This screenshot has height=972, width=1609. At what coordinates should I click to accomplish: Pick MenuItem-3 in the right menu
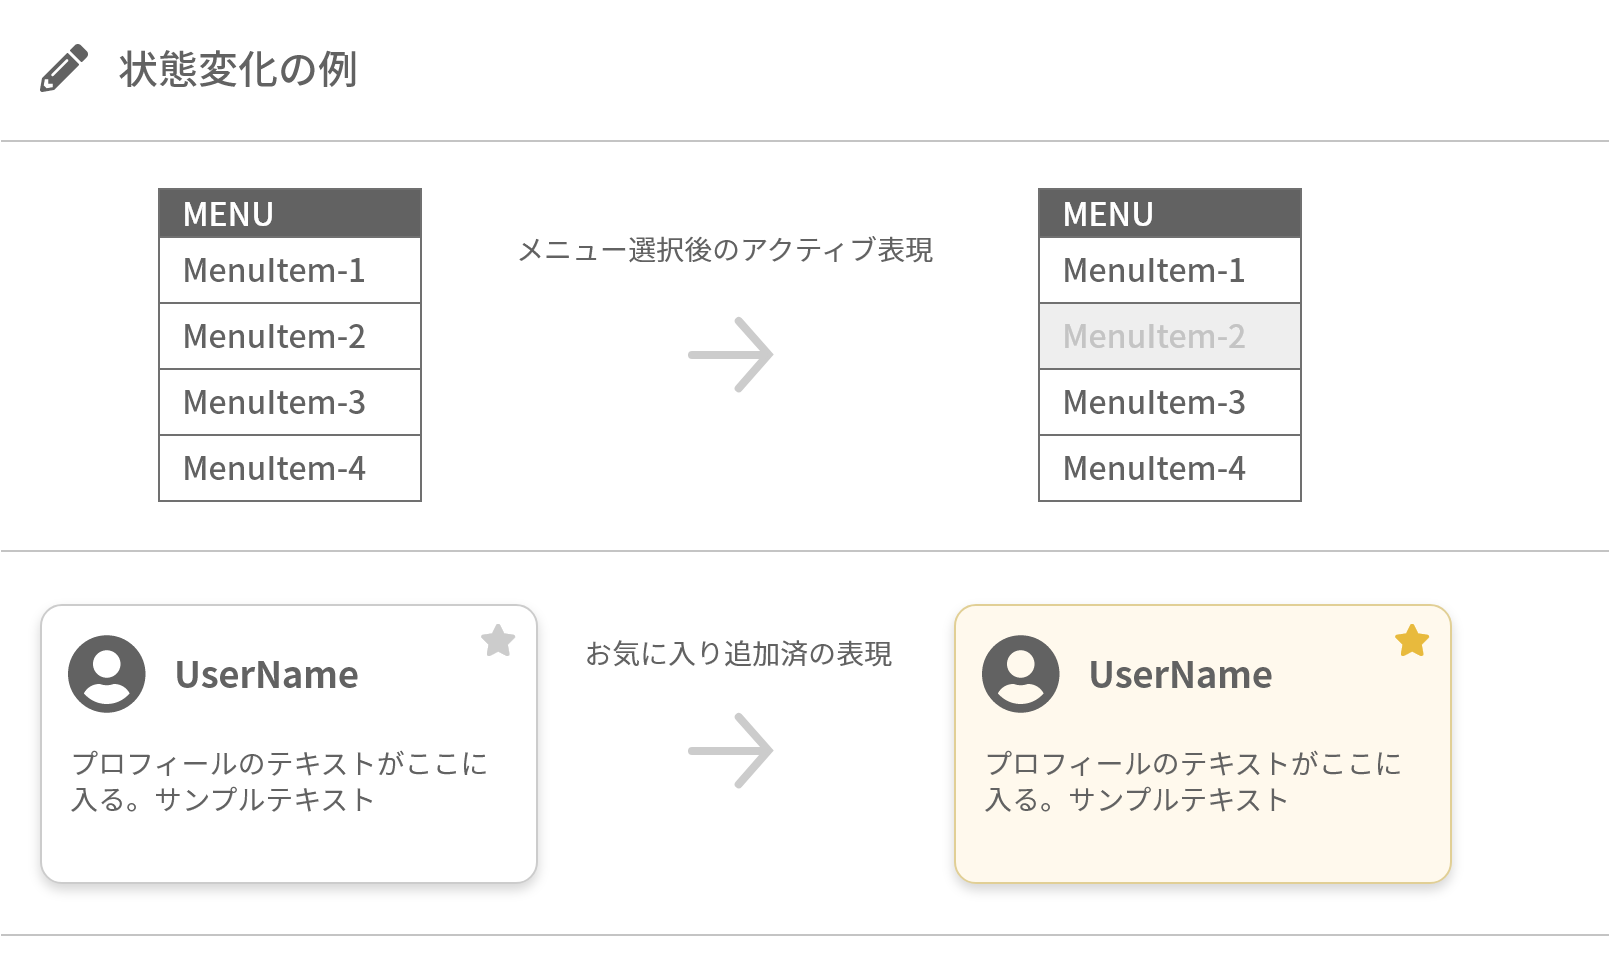coord(1170,402)
